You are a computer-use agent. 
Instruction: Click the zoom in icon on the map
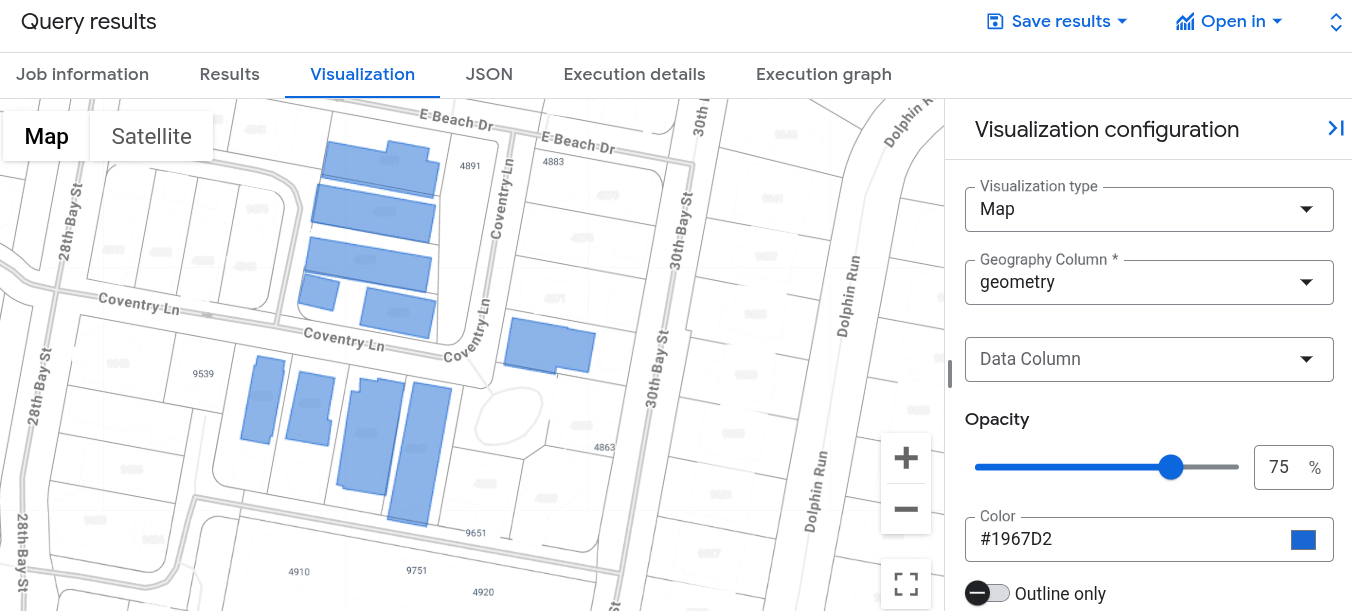905,457
